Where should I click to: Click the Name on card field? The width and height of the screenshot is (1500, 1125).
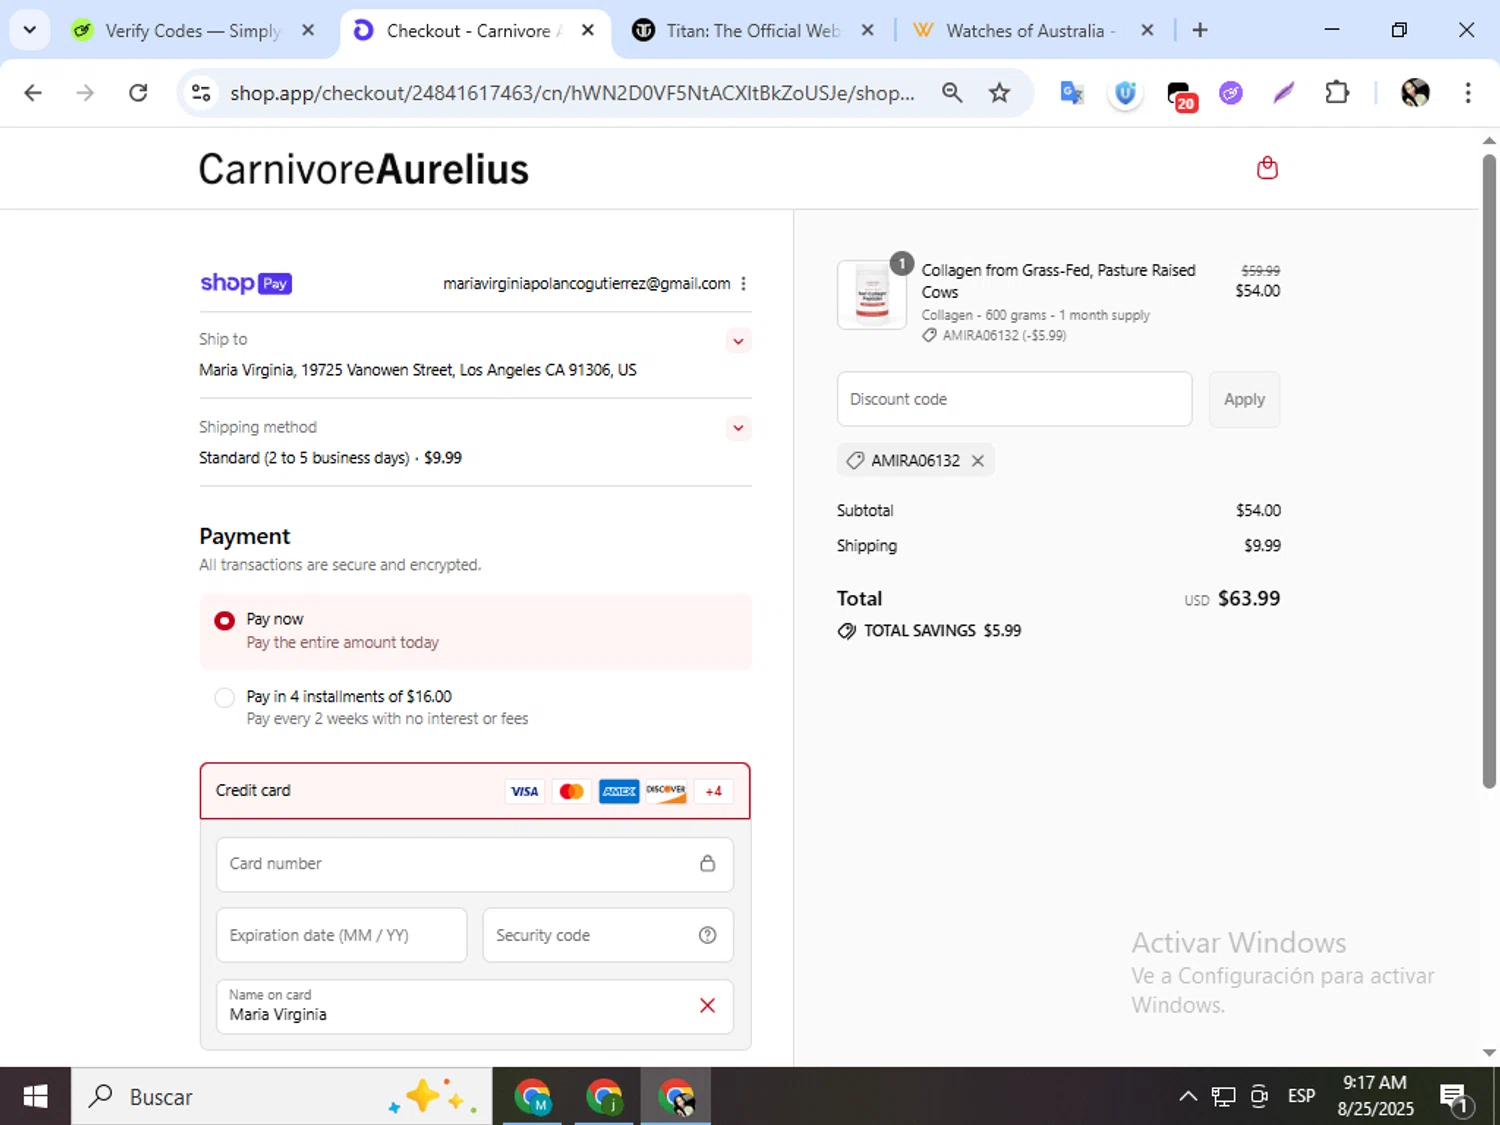point(474,1006)
